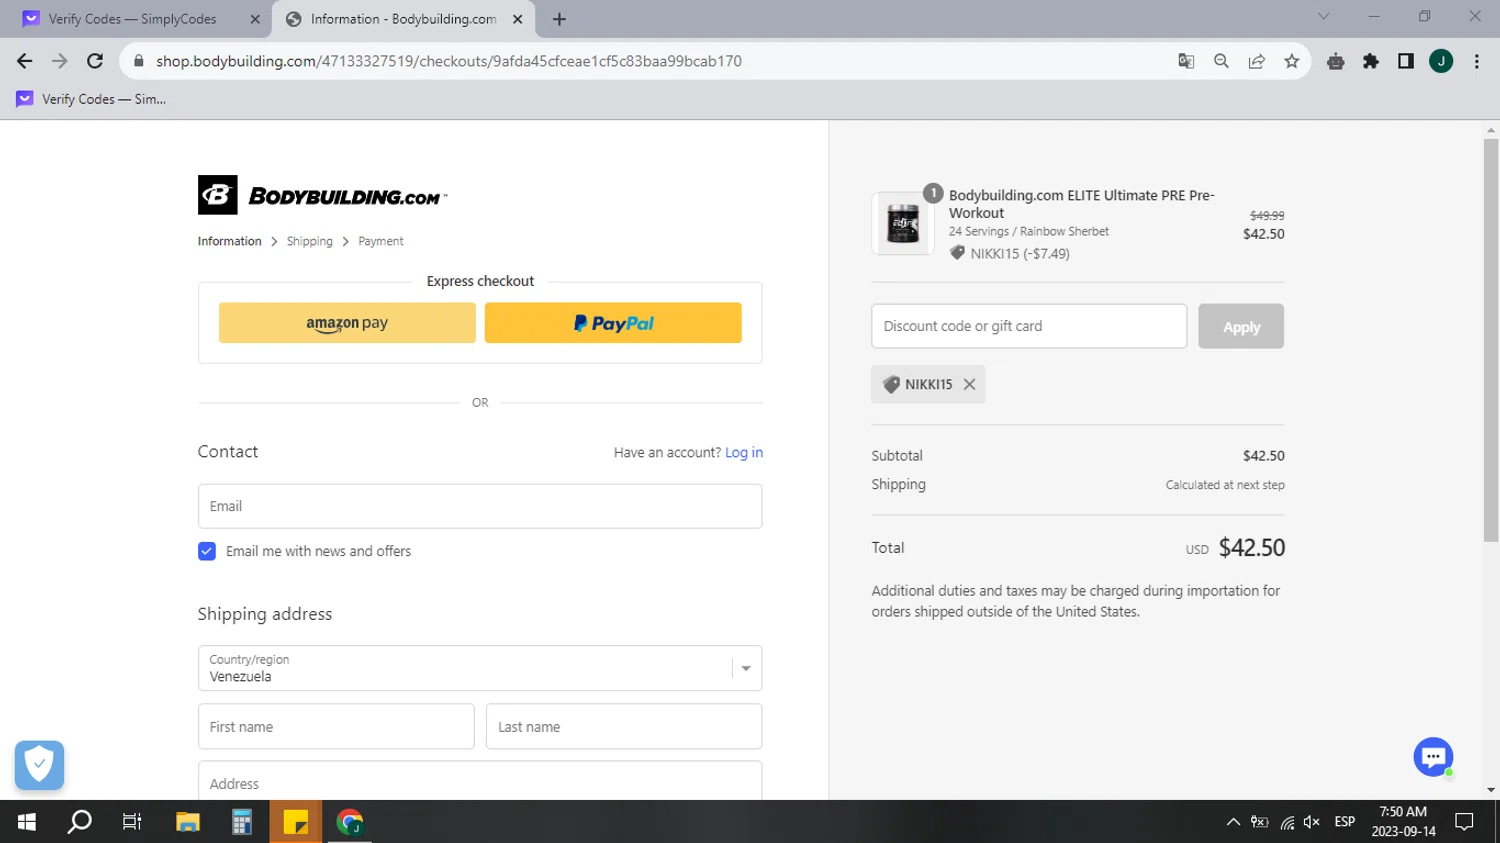The height and width of the screenshot is (843, 1500).
Task: Open the translate page icon in address bar
Action: pos(1186,61)
